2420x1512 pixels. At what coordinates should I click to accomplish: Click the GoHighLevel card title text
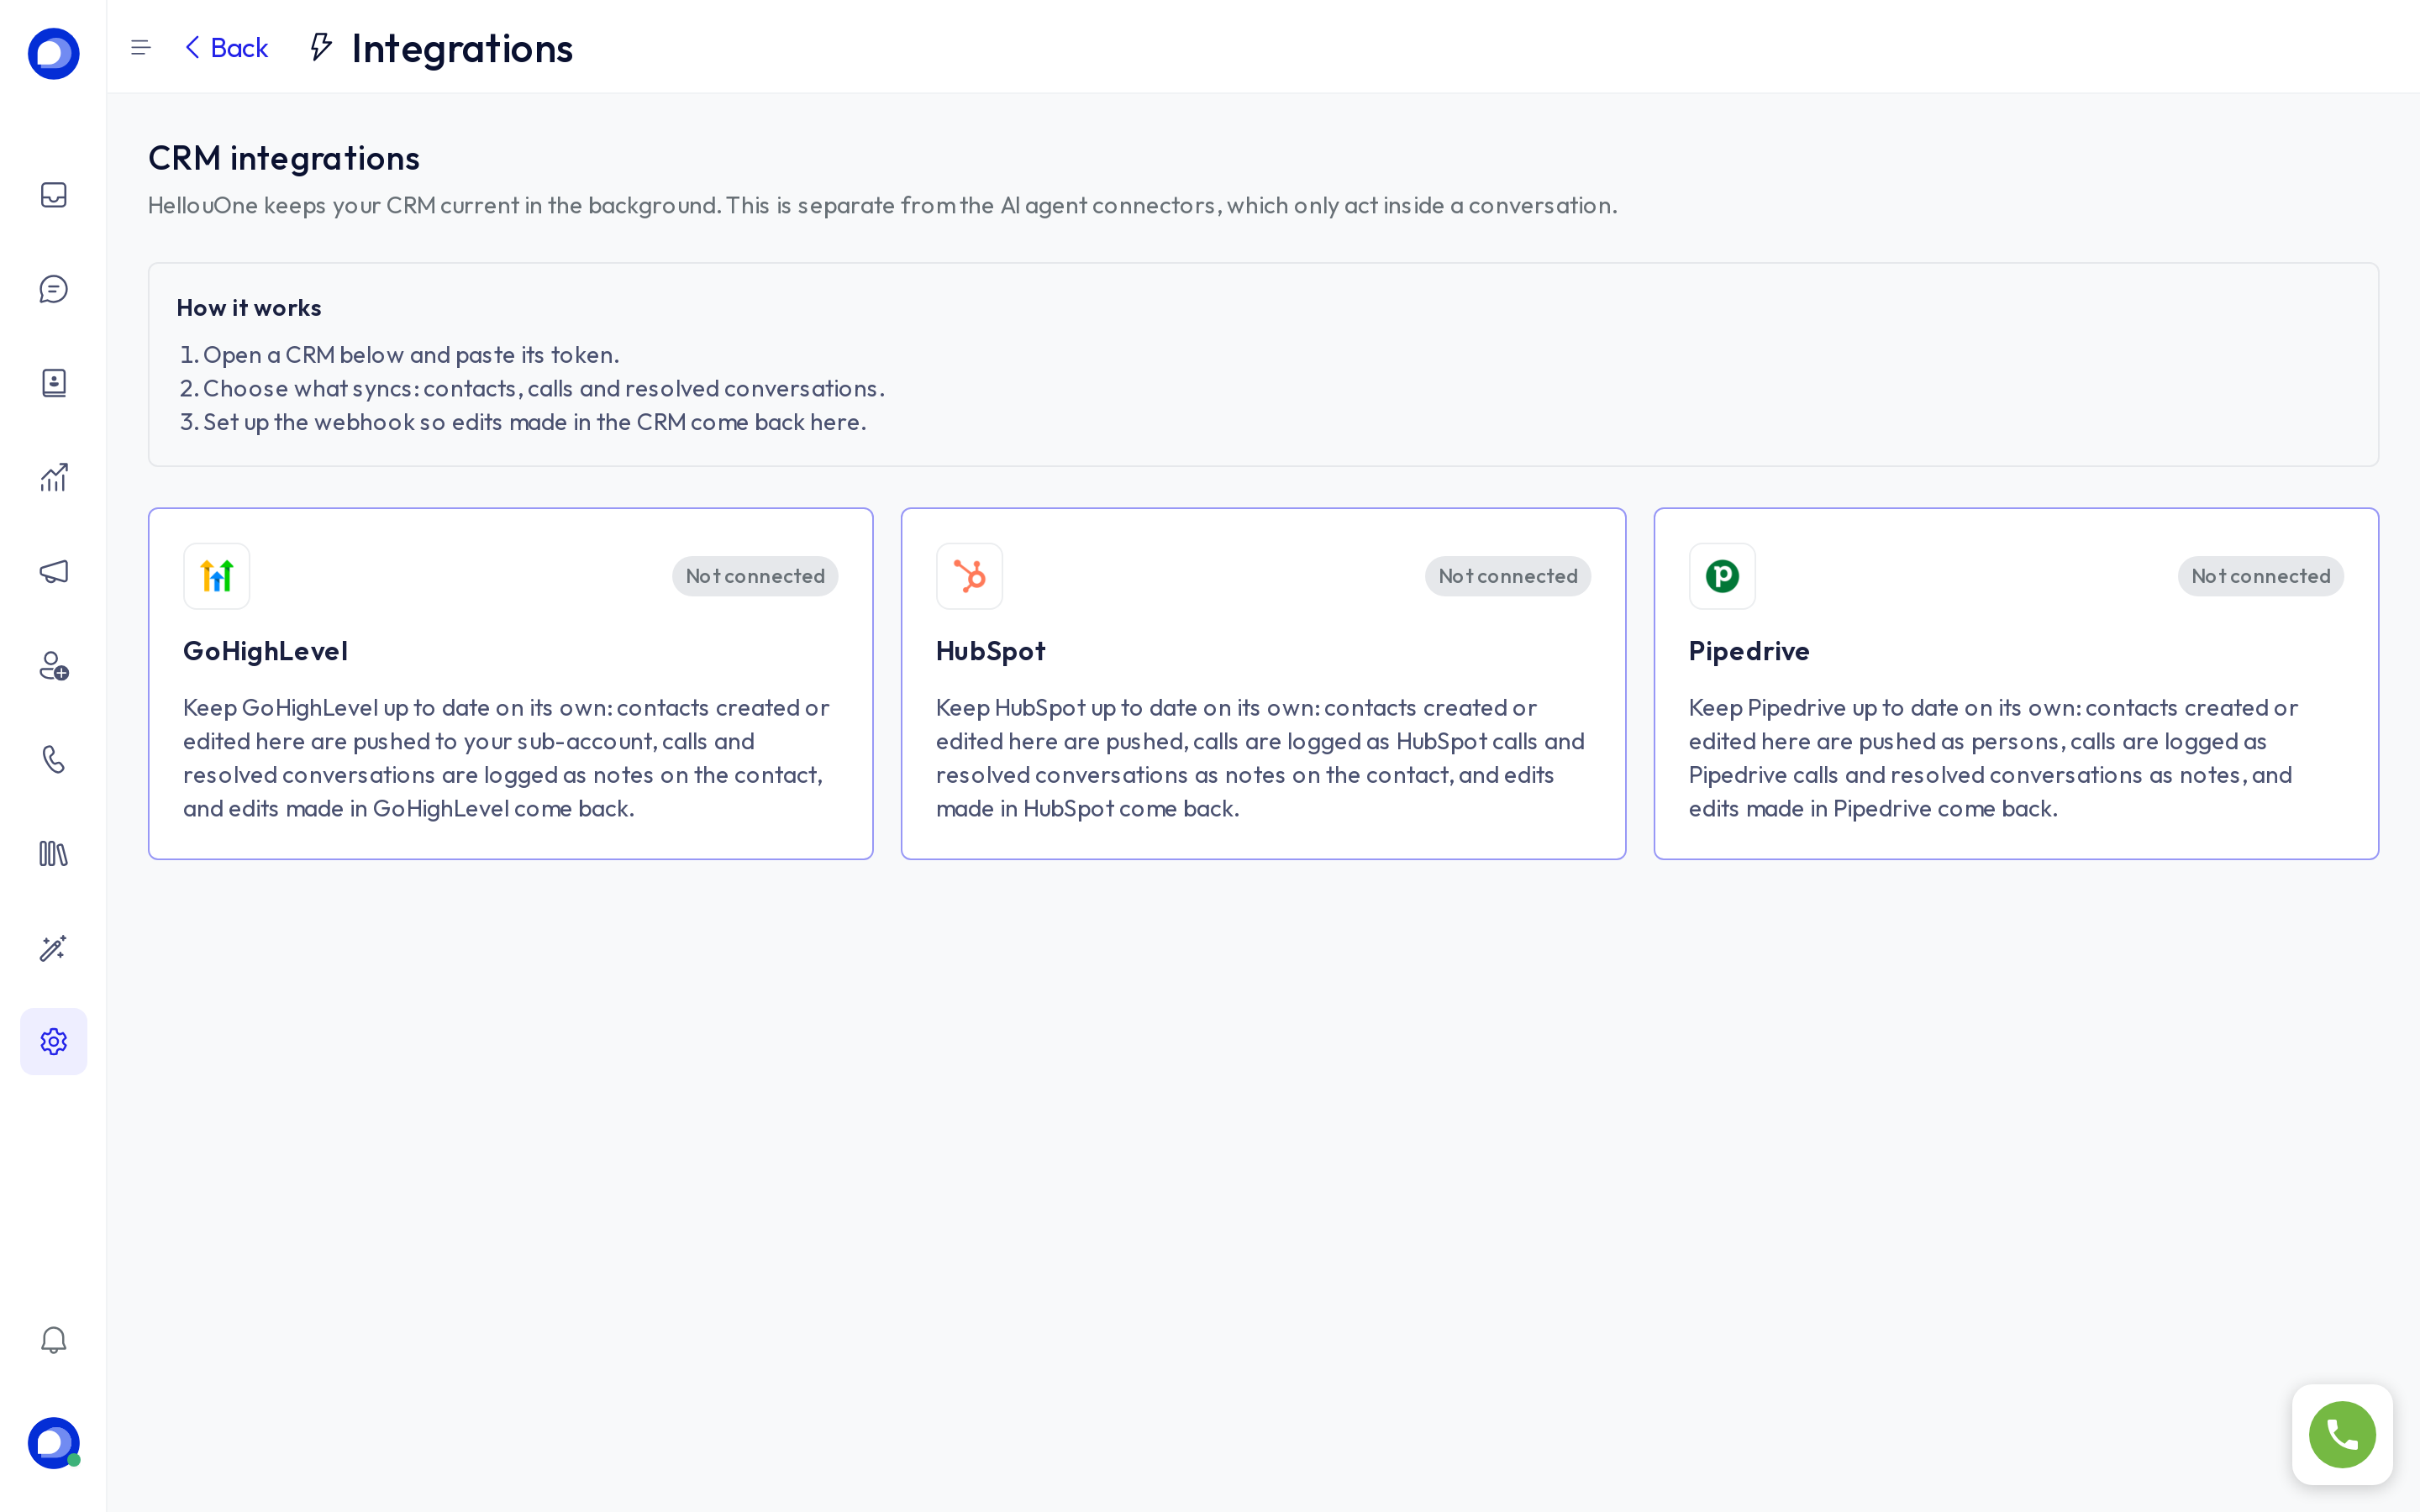click(x=265, y=651)
